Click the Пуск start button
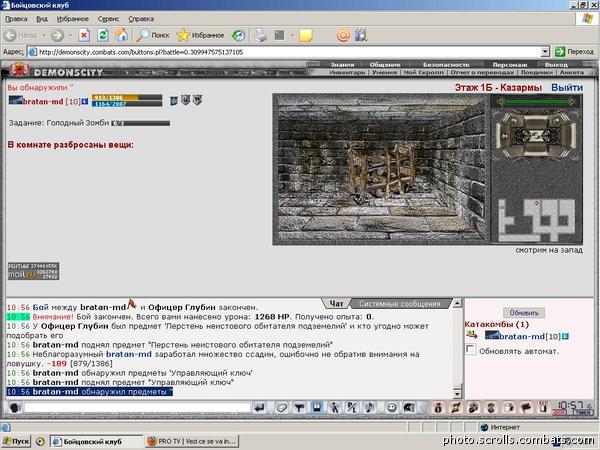The image size is (600, 450). [x=16, y=442]
